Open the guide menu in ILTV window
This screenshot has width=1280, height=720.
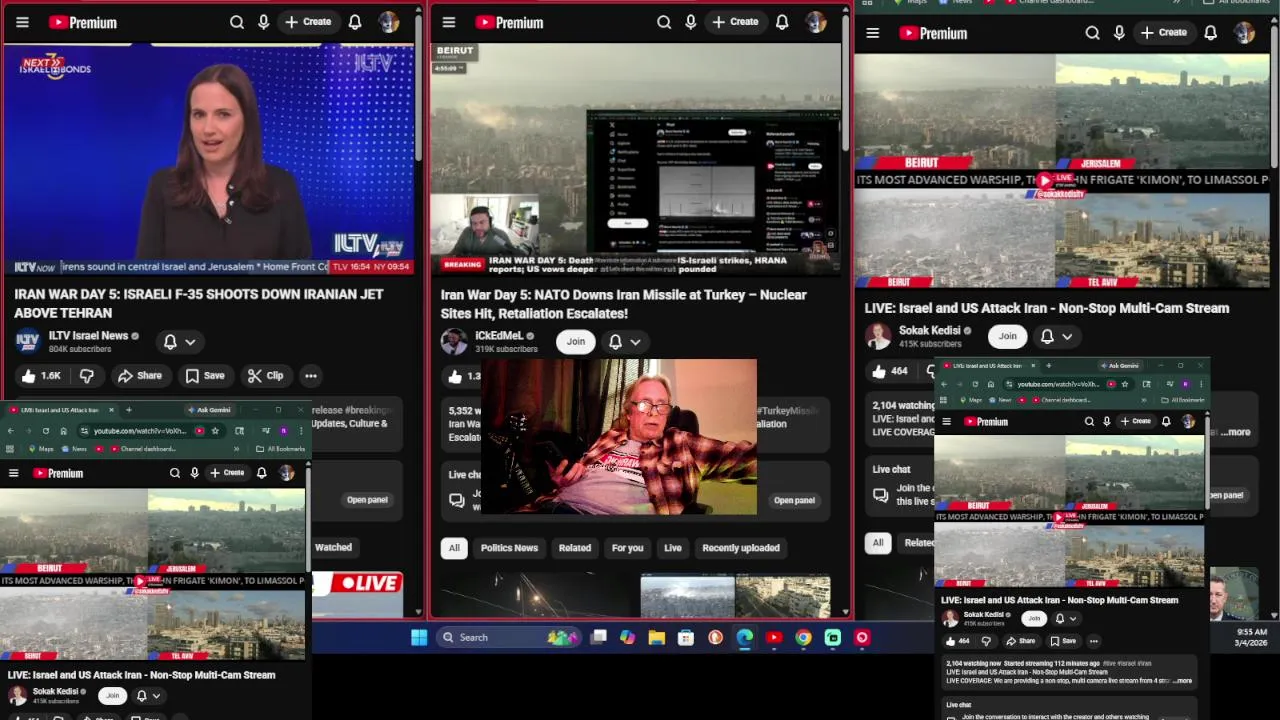click(x=22, y=22)
